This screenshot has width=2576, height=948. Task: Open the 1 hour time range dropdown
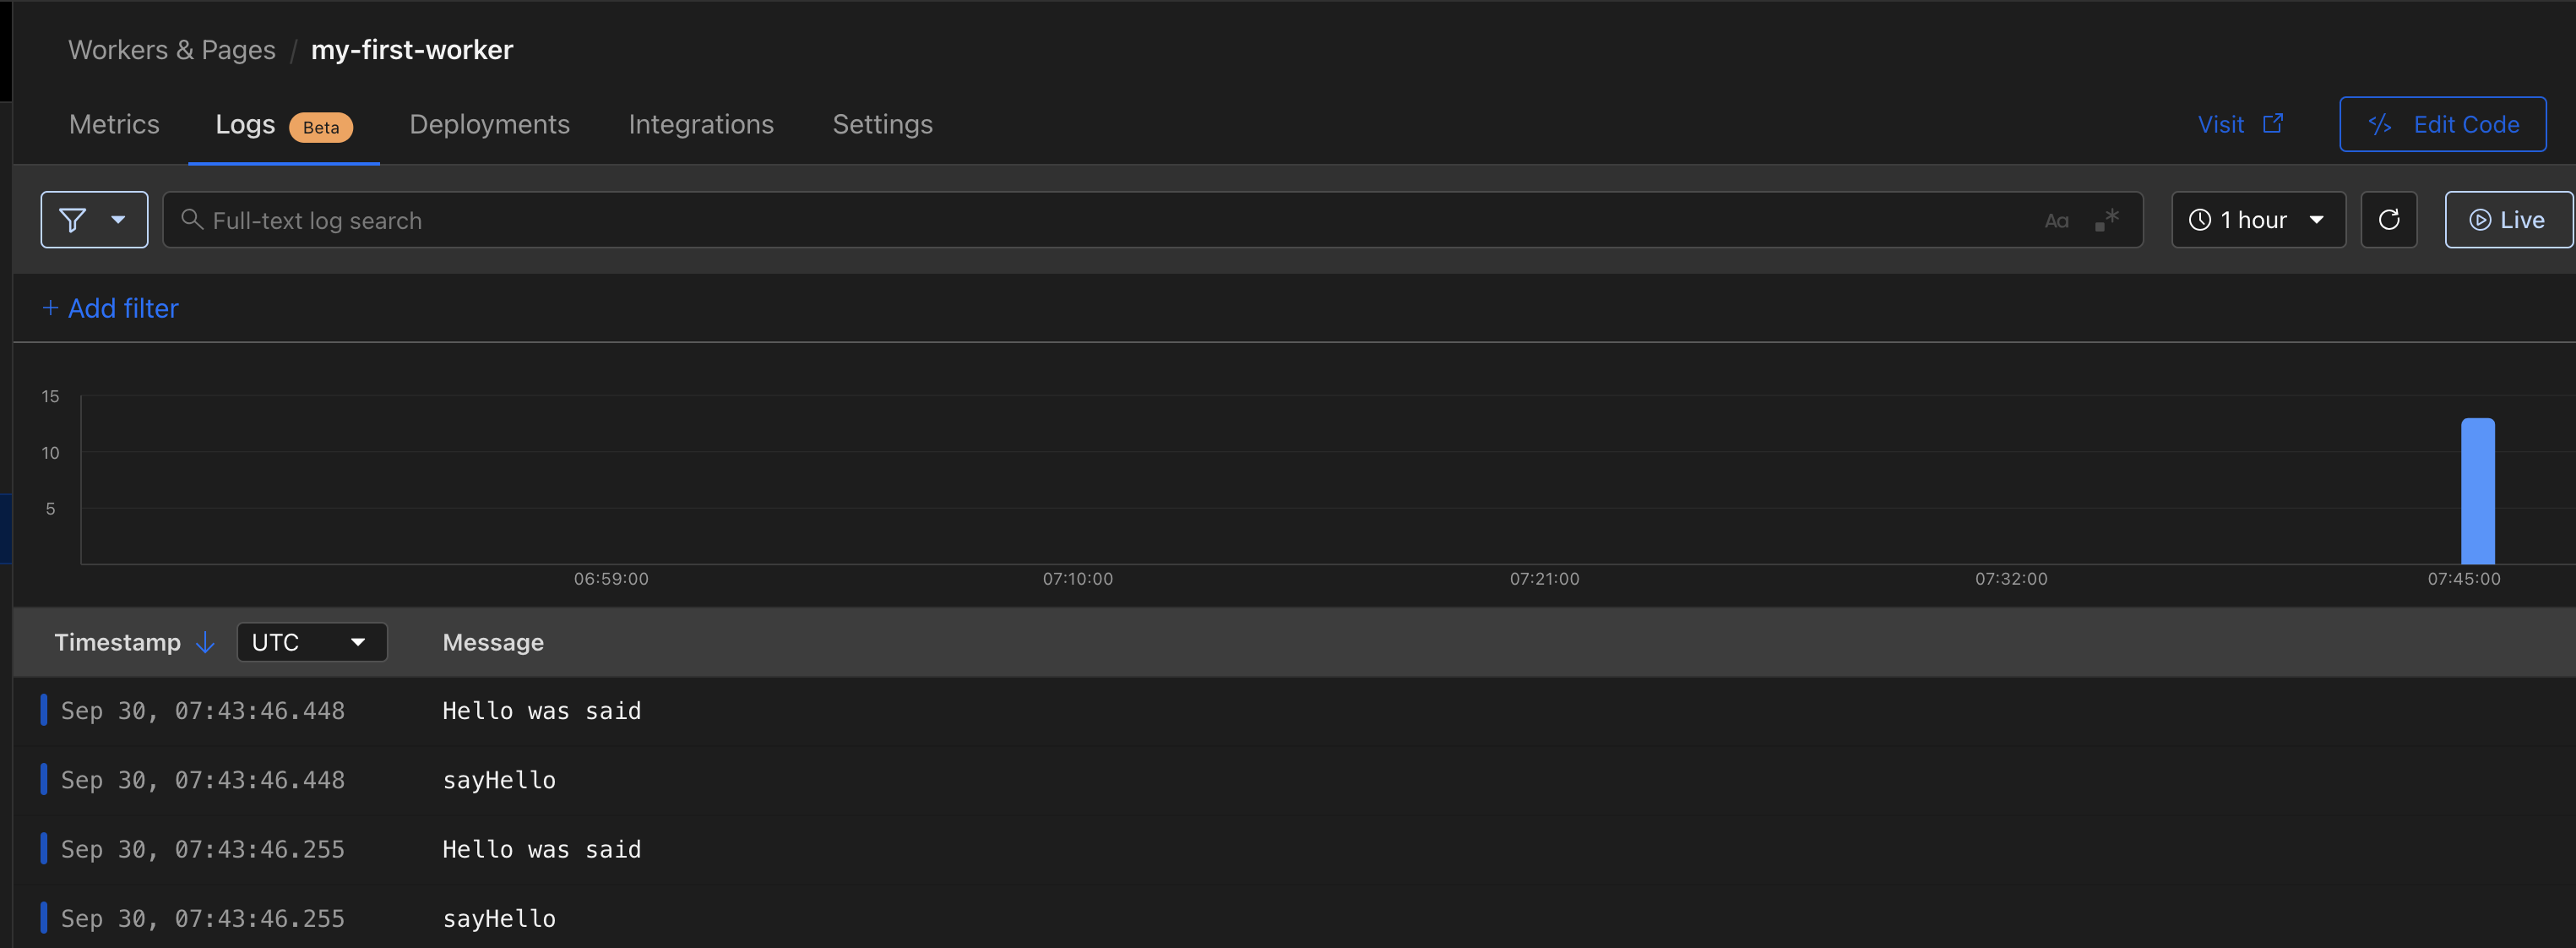[x=2258, y=219]
